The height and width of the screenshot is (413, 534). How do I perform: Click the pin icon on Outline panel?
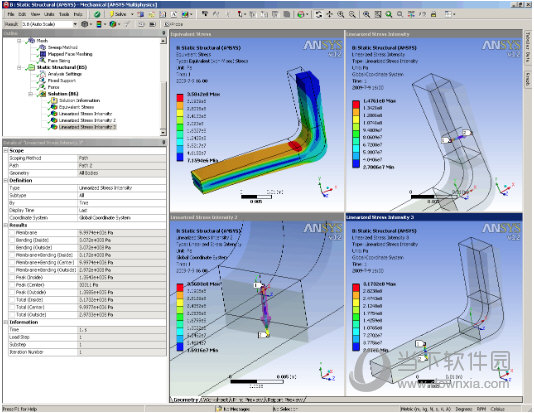[164, 33]
